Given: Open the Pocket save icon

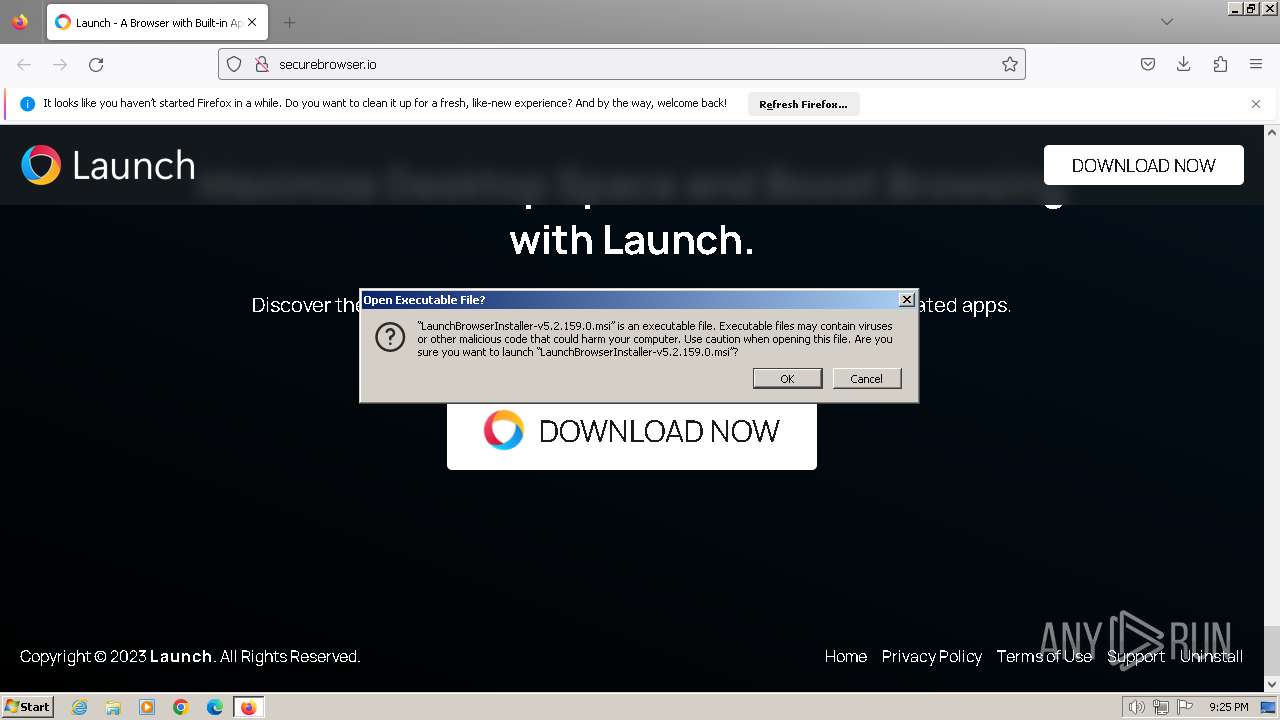Looking at the screenshot, I should tap(1148, 64).
